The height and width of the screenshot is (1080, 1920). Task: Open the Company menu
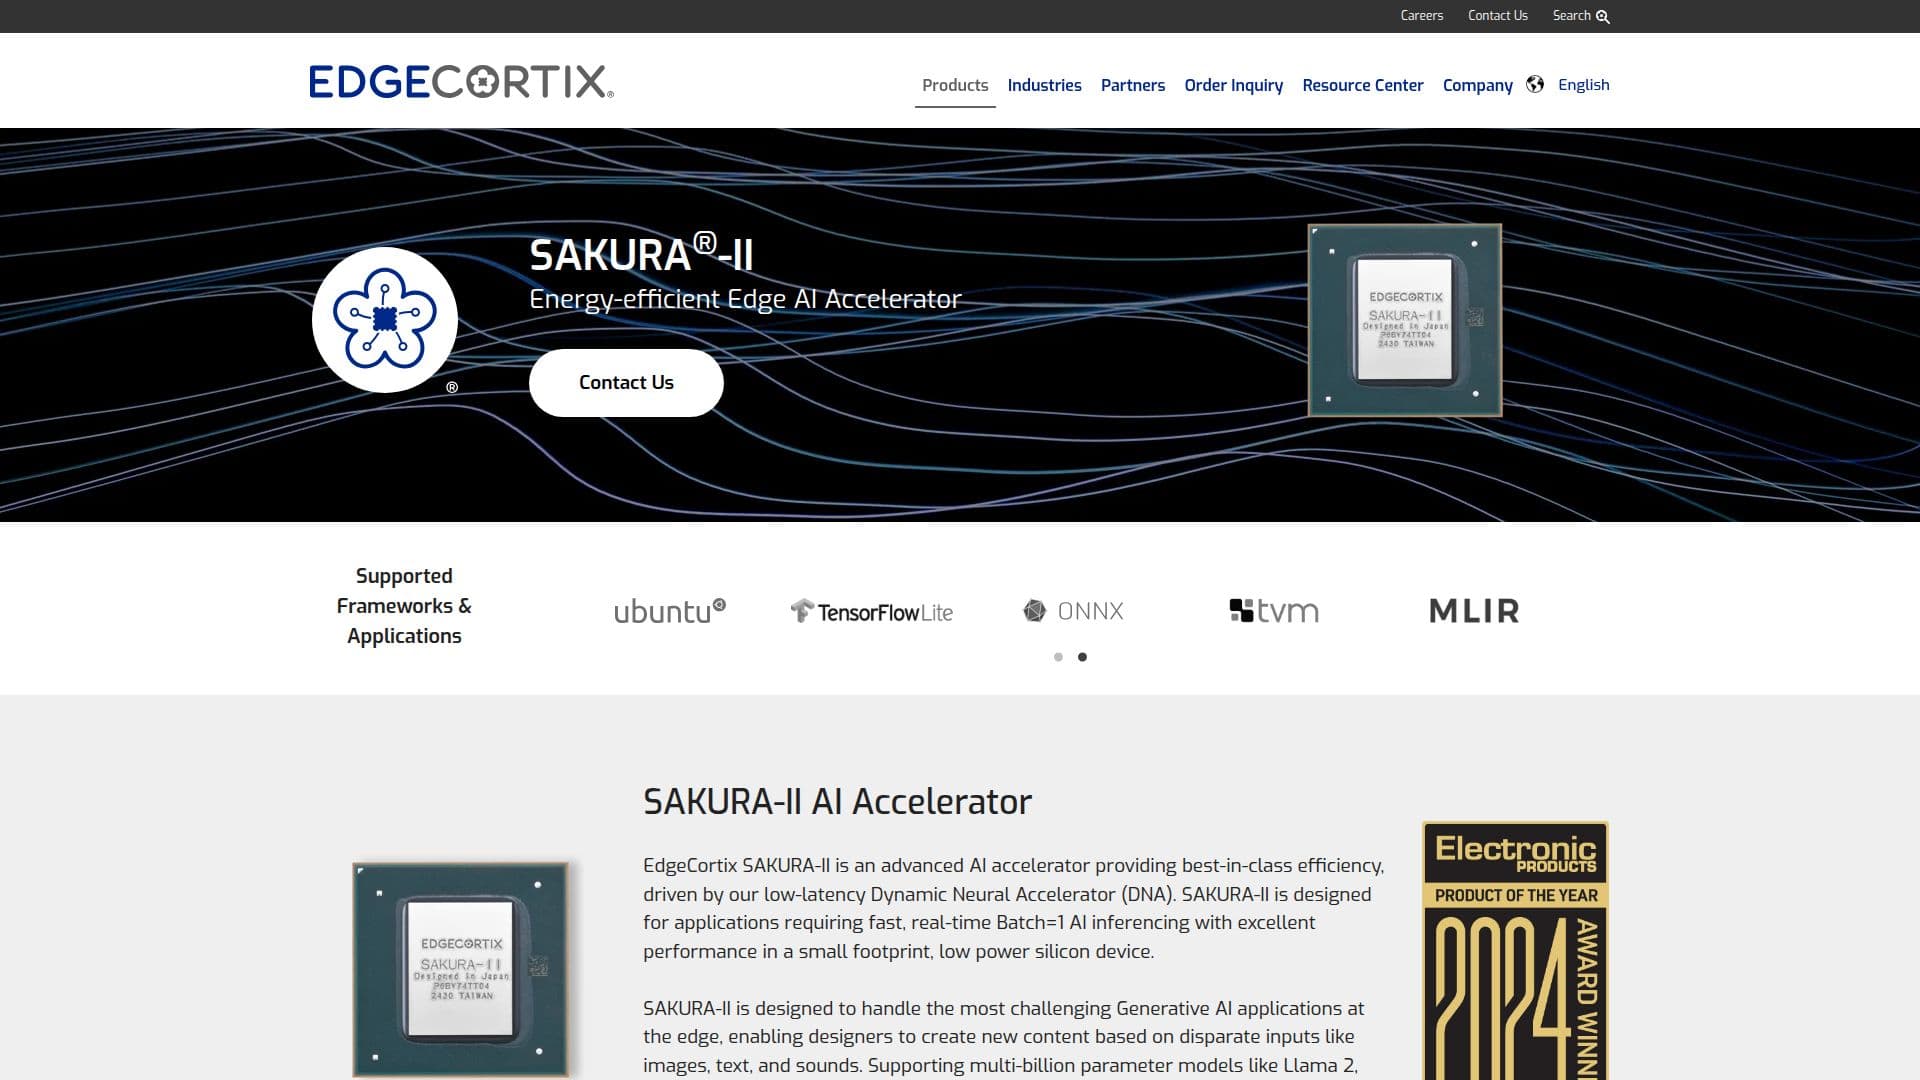(x=1477, y=85)
